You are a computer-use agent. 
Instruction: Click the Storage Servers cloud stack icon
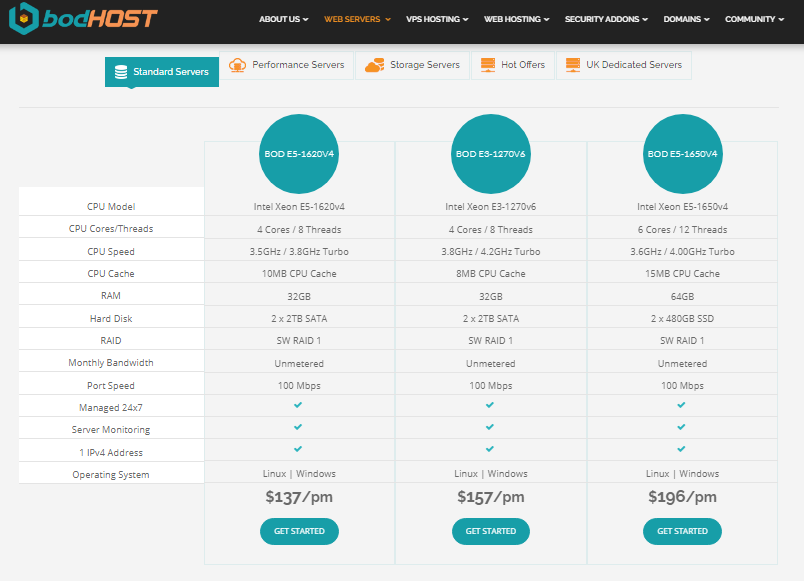(374, 65)
